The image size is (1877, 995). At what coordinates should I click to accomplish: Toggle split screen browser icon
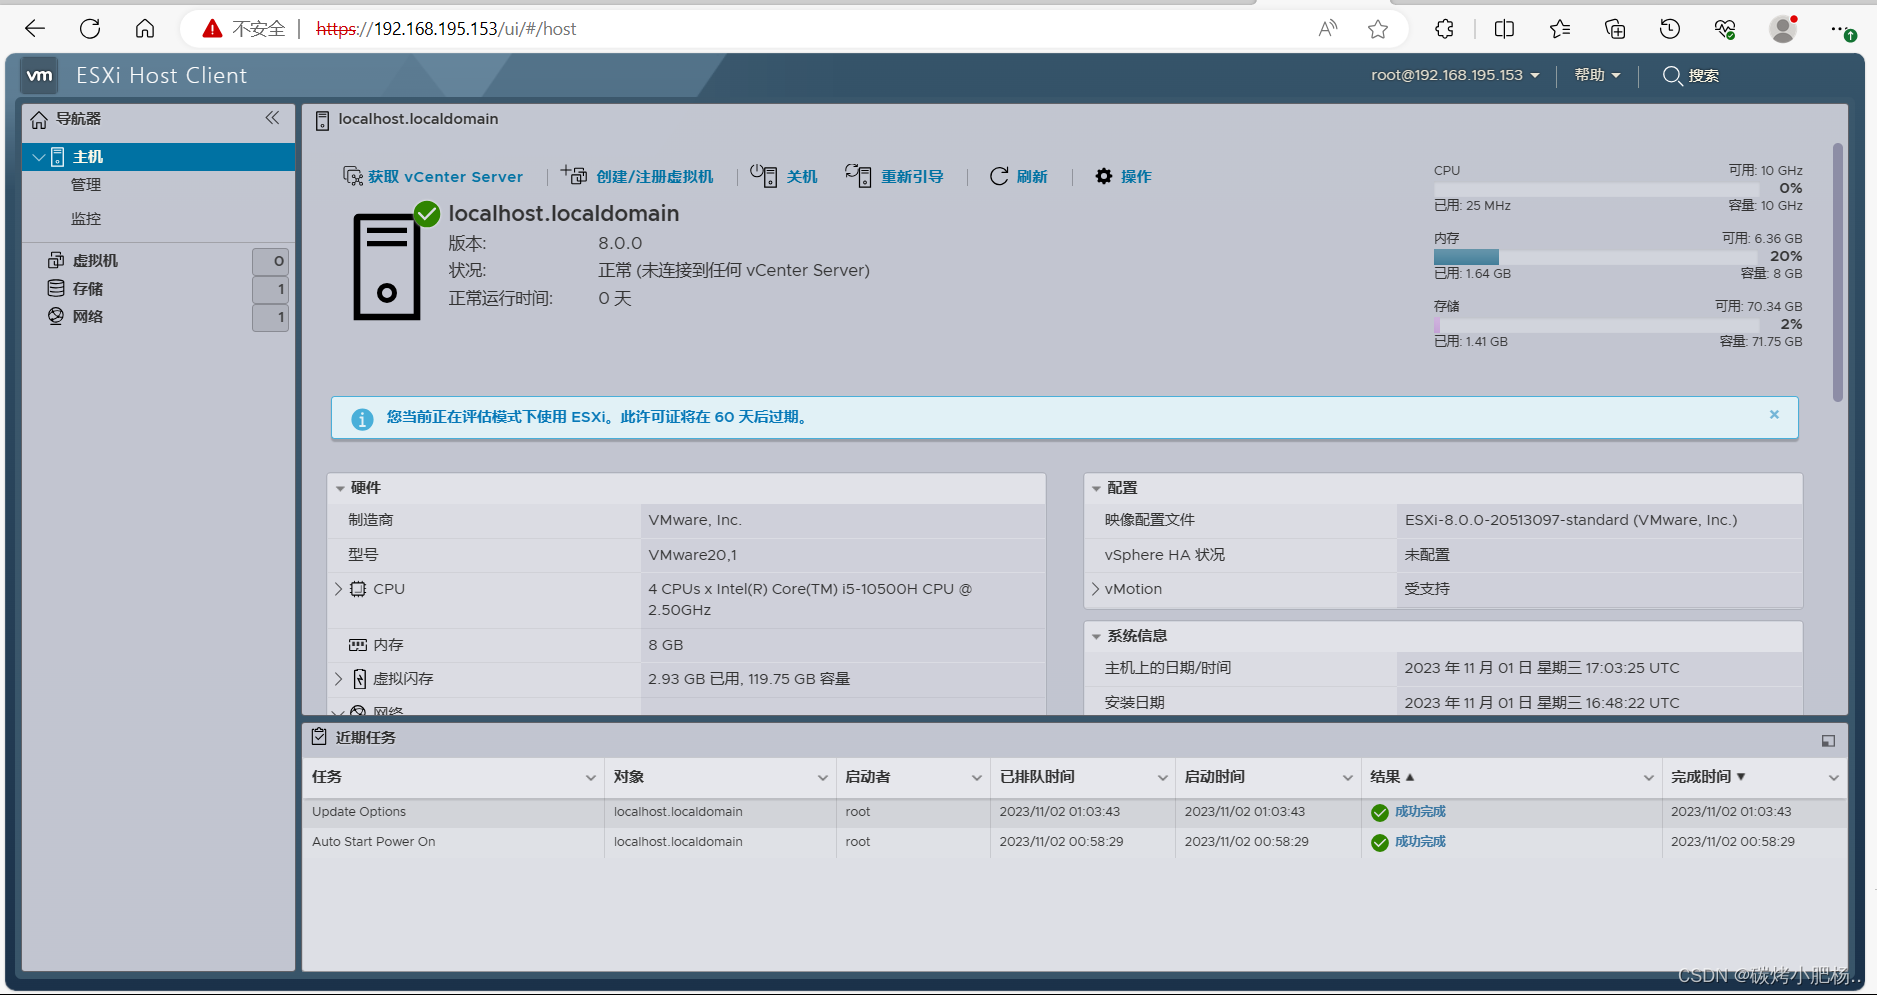(1504, 29)
